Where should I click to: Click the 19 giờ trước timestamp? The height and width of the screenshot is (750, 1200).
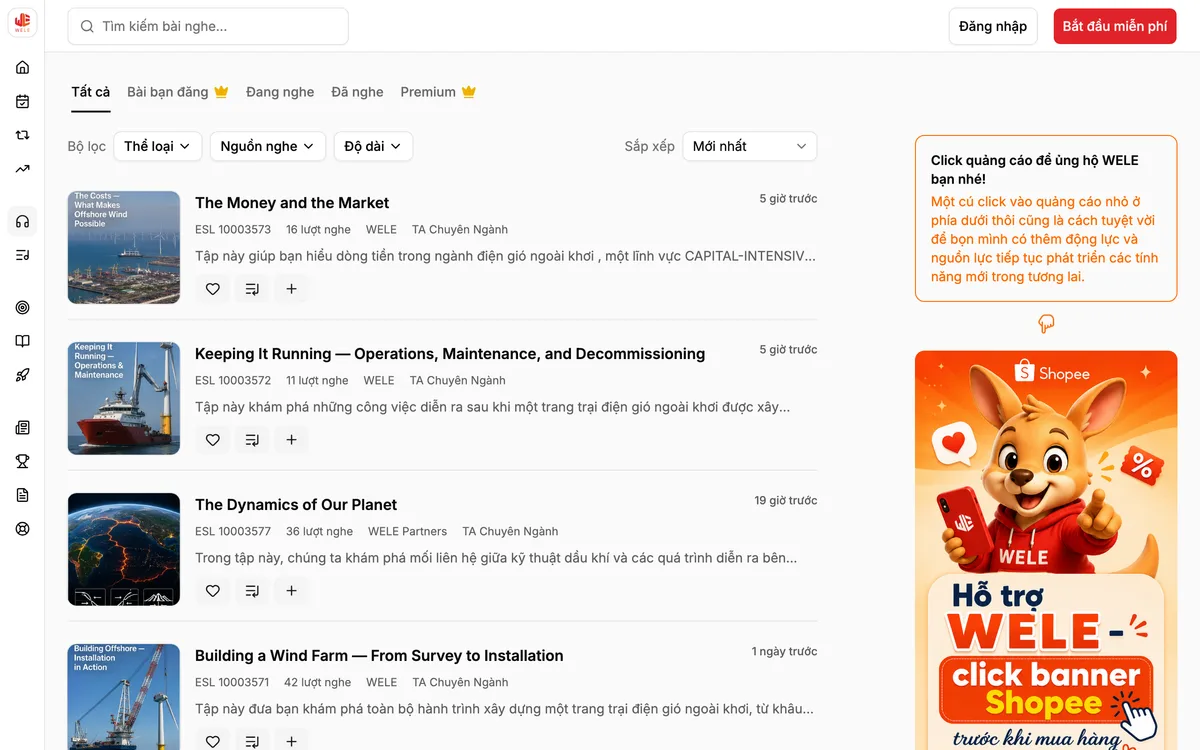click(786, 501)
